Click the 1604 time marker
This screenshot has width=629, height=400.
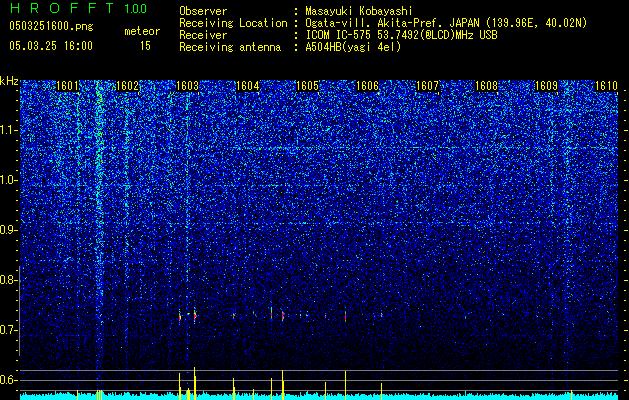click(248, 86)
